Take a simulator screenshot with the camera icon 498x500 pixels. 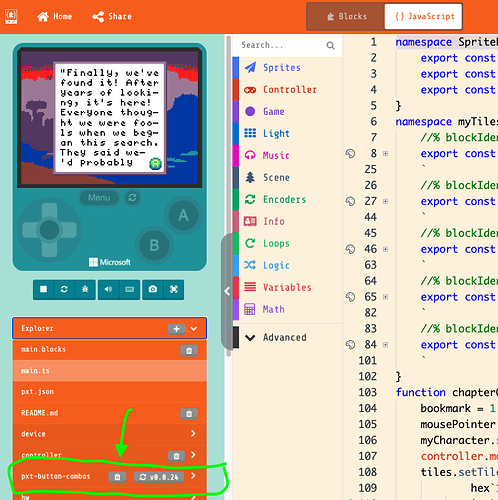pos(153,289)
